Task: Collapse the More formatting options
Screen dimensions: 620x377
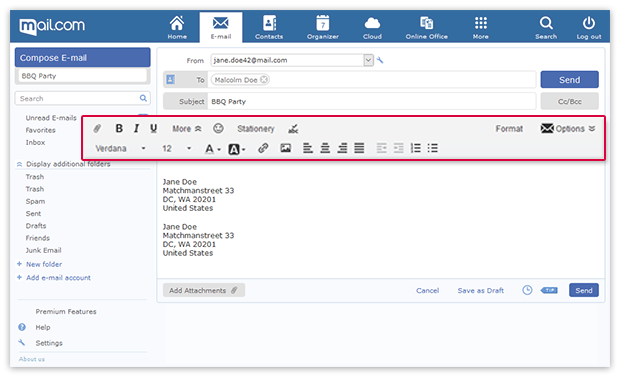Action: pyautogui.click(x=187, y=129)
